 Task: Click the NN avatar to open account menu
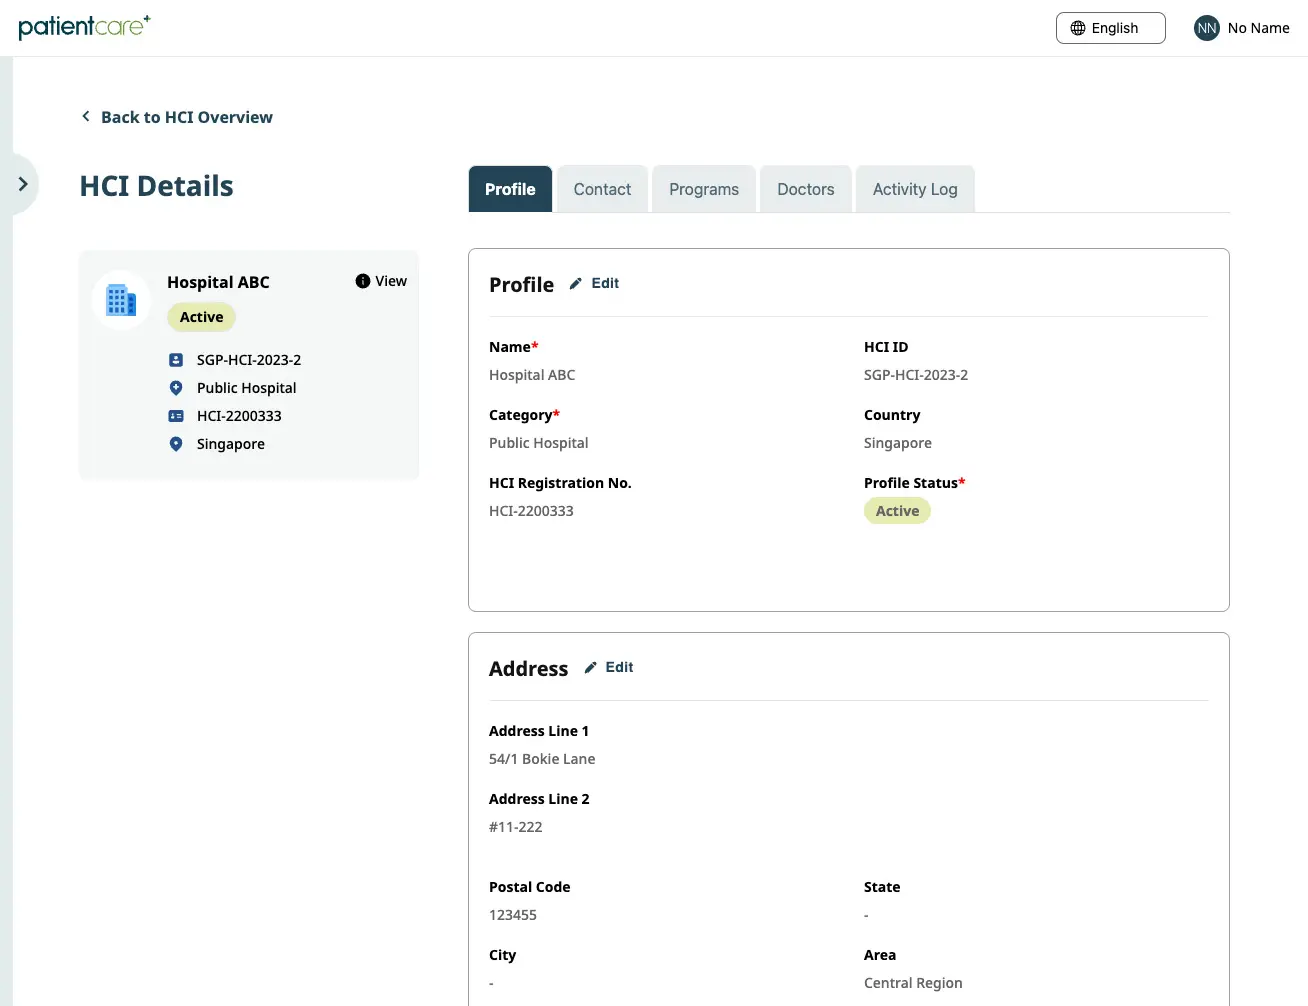[x=1206, y=28]
